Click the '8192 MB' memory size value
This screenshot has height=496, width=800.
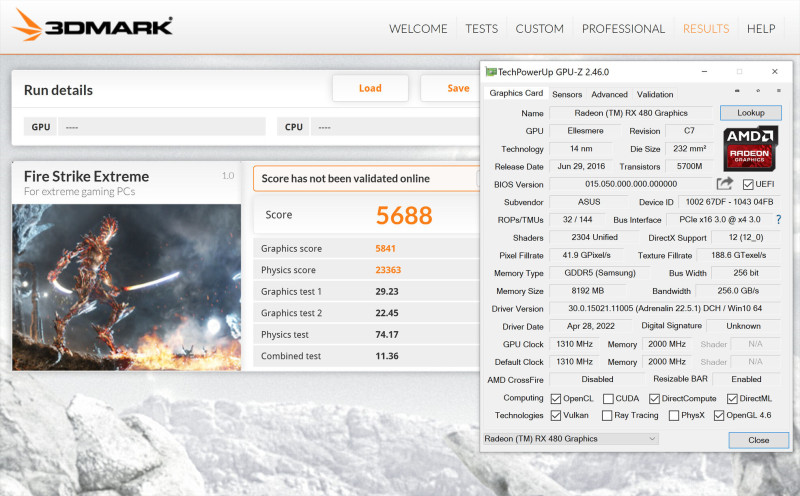coord(587,291)
